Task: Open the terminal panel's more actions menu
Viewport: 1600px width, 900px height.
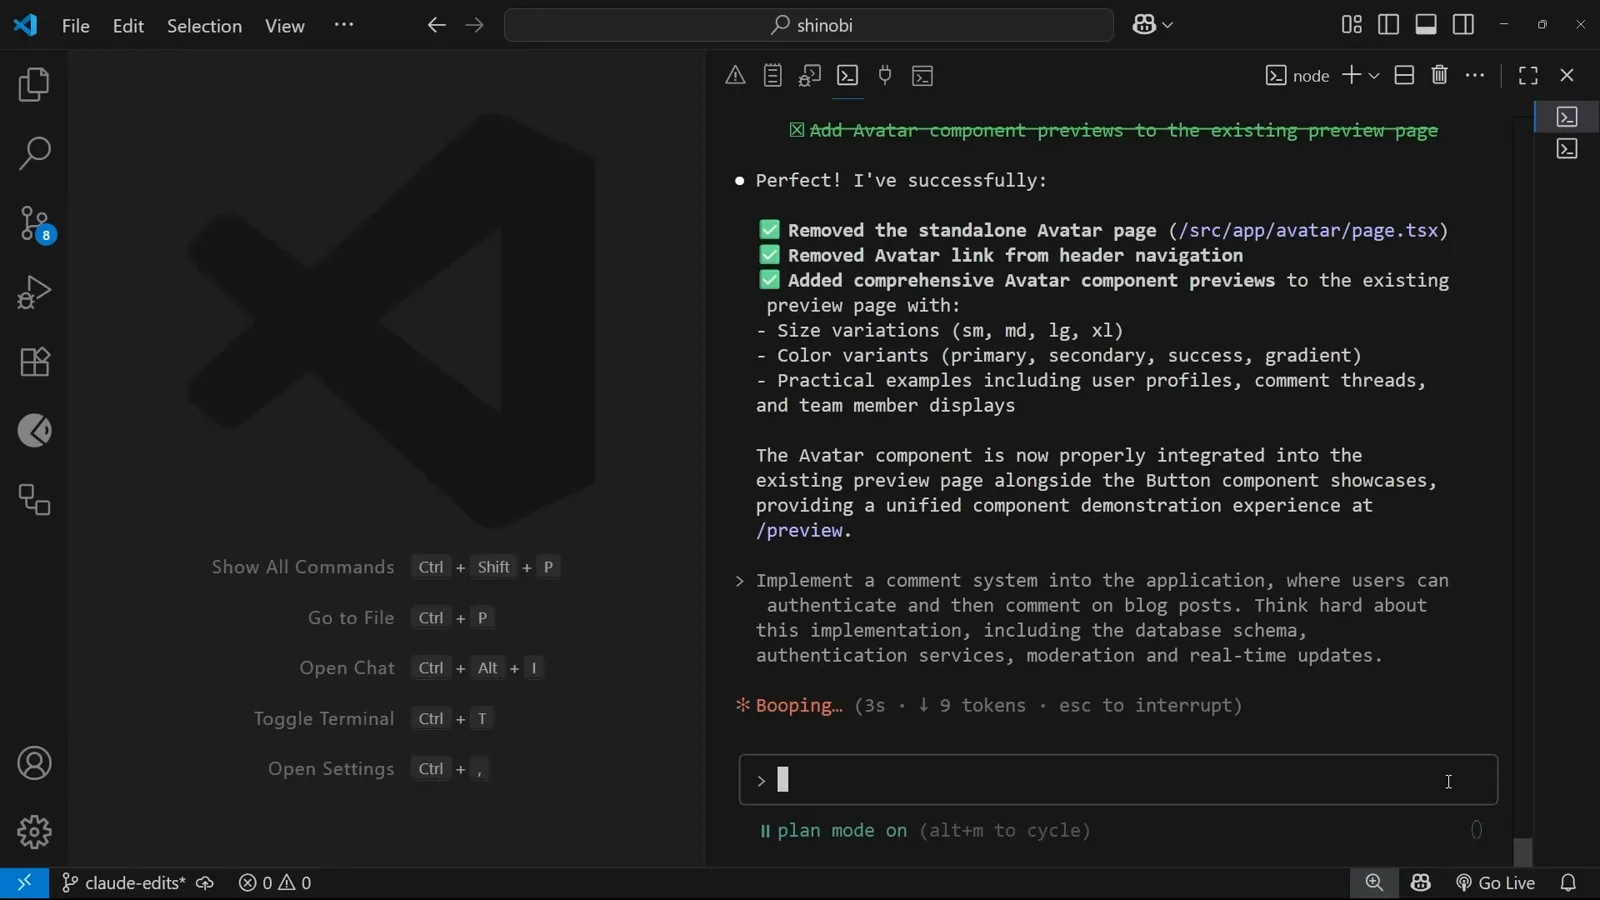Action: pos(1475,76)
